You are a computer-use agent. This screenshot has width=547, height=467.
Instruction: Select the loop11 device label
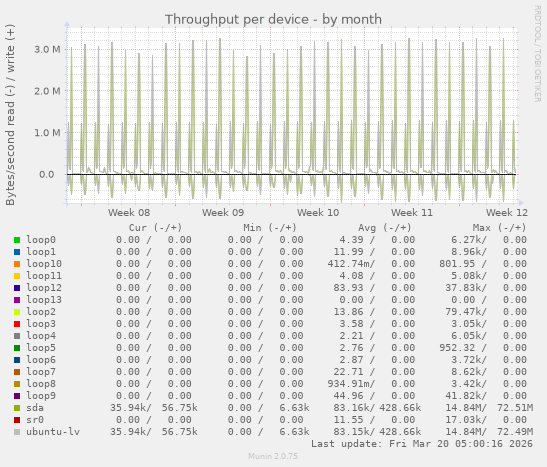(x=44, y=276)
